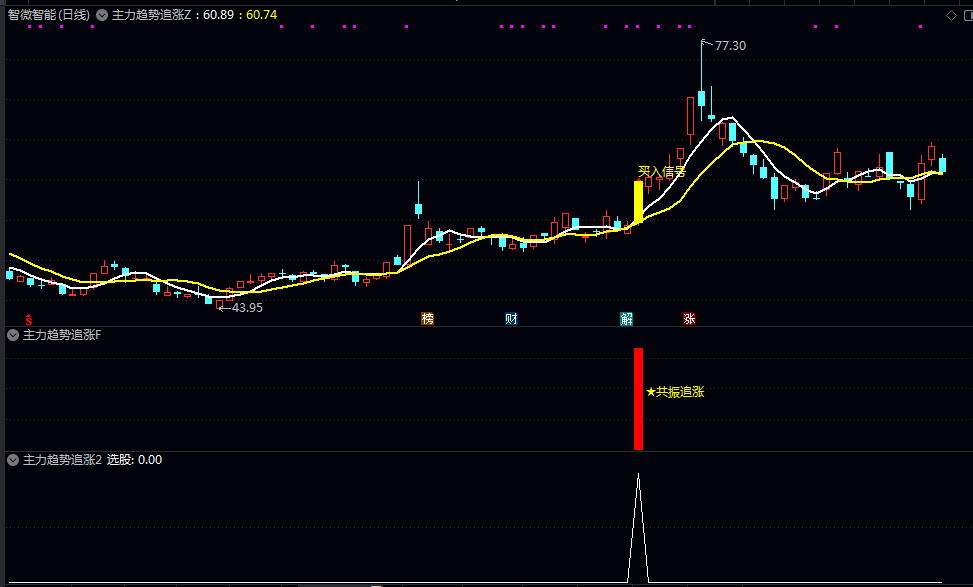Click the ★共振追涨 label
The image size is (973, 587).
click(x=675, y=392)
